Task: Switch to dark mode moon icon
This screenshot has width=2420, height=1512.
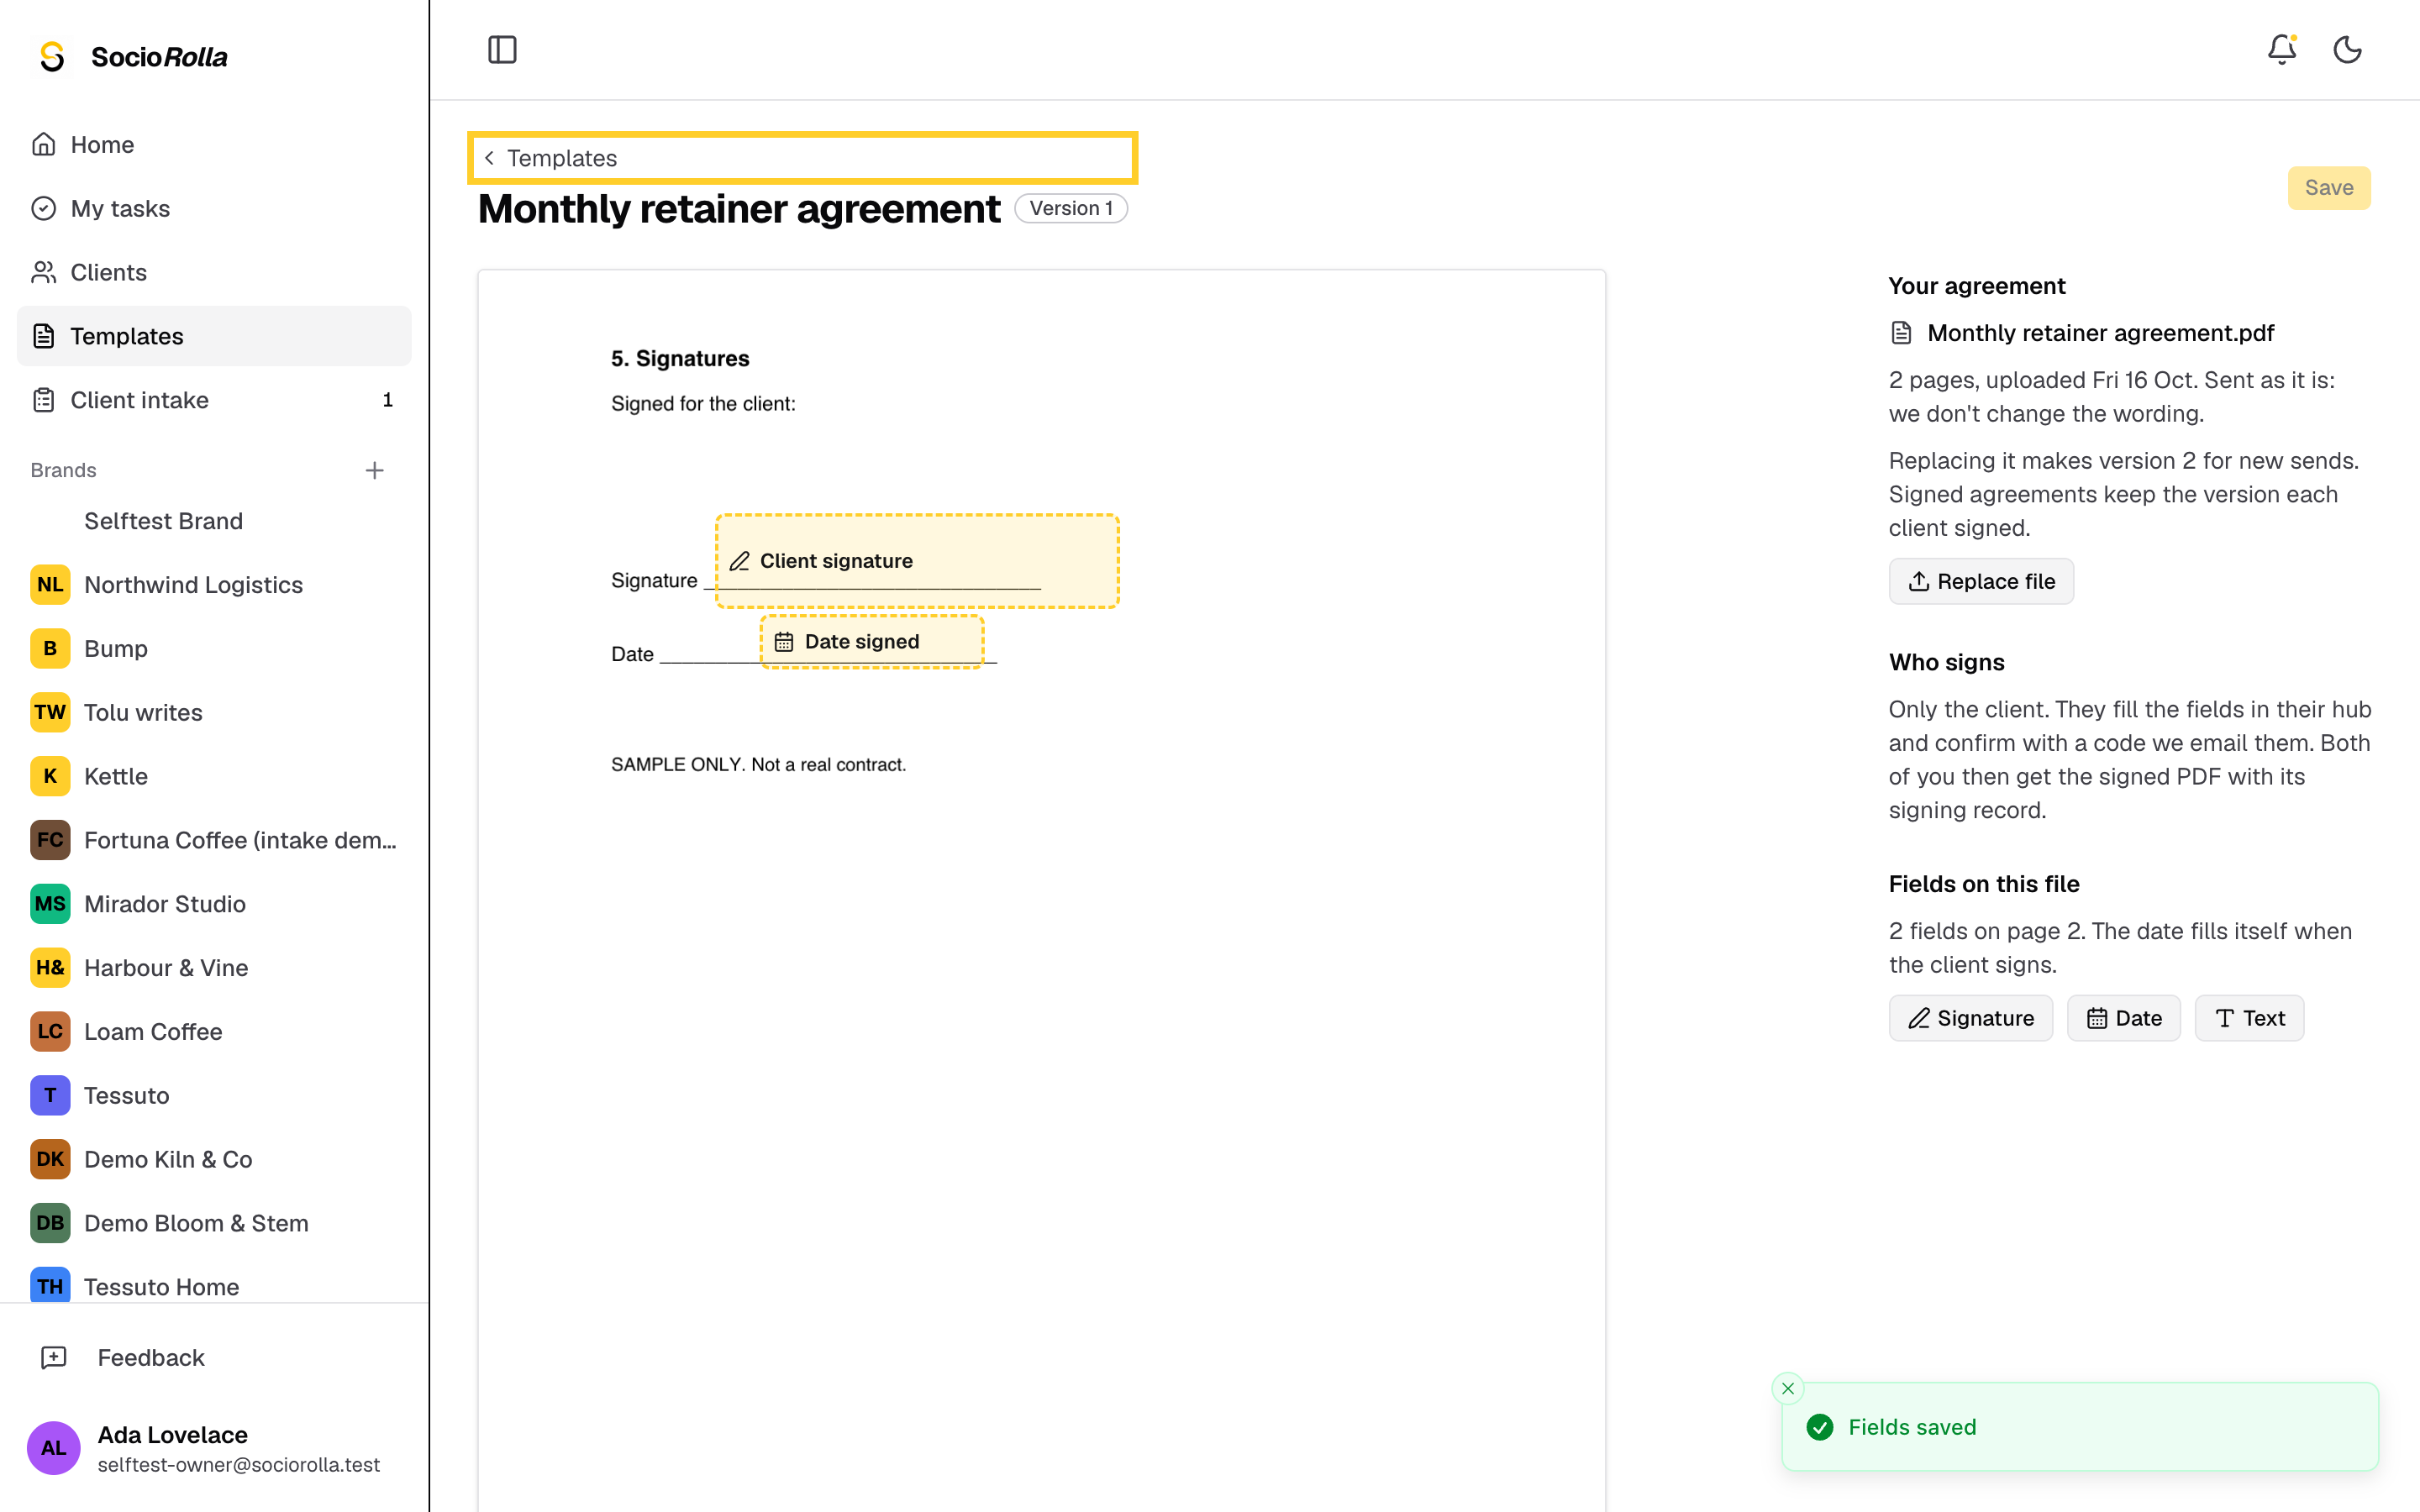Action: point(2347,50)
